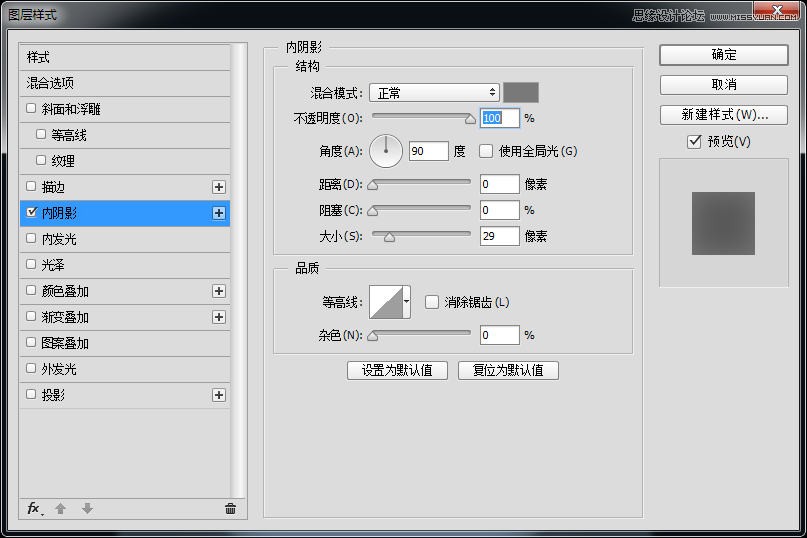Enable 斜面和浮雕 checkbox

pos(31,108)
